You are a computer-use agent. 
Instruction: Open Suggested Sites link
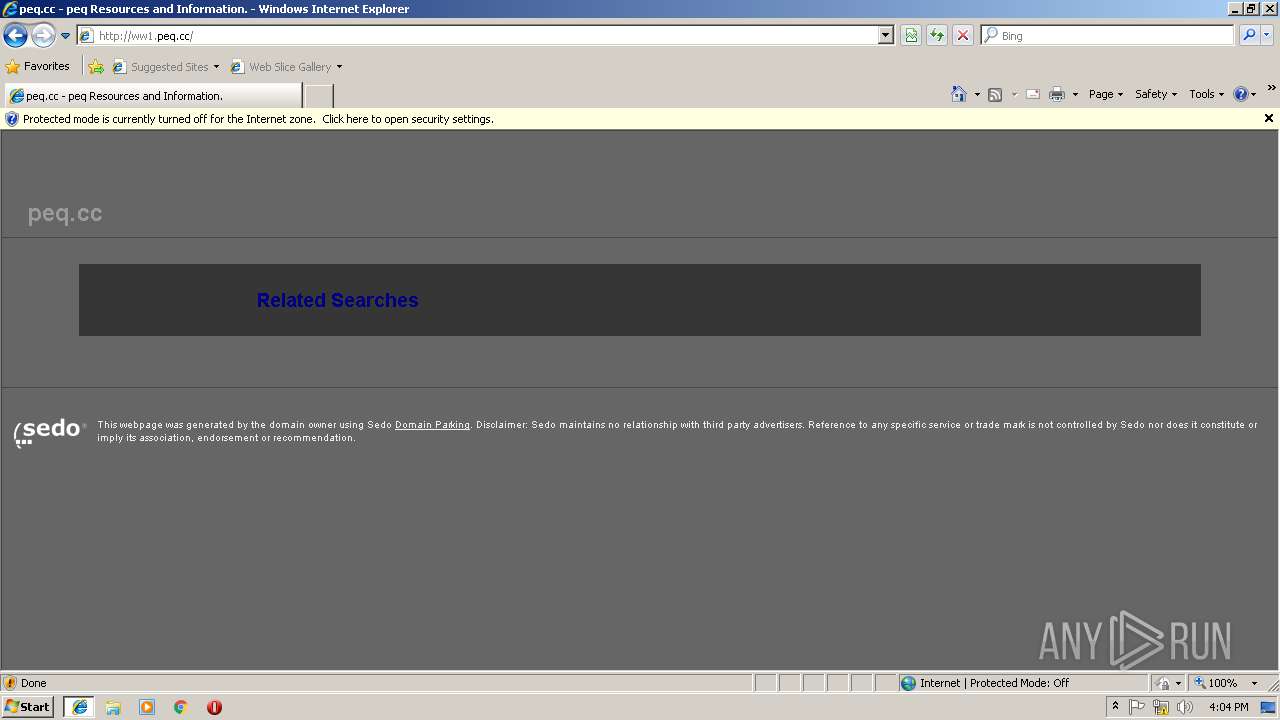coord(165,67)
